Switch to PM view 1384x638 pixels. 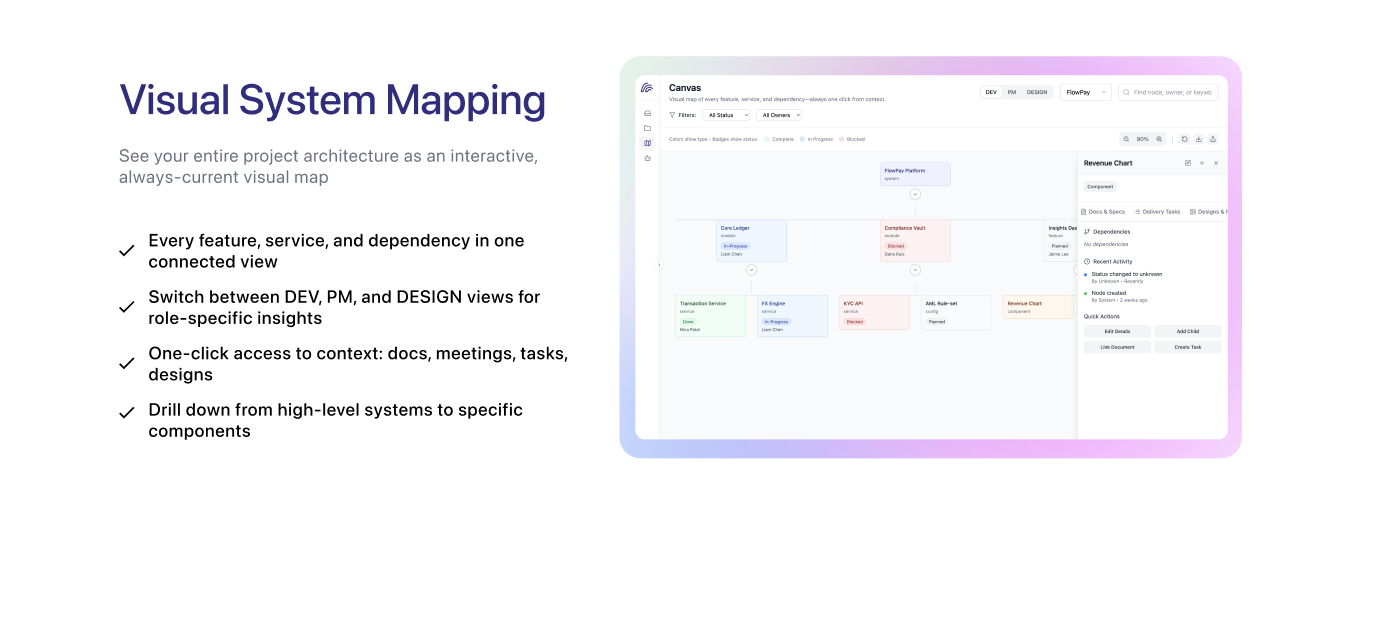click(1012, 92)
